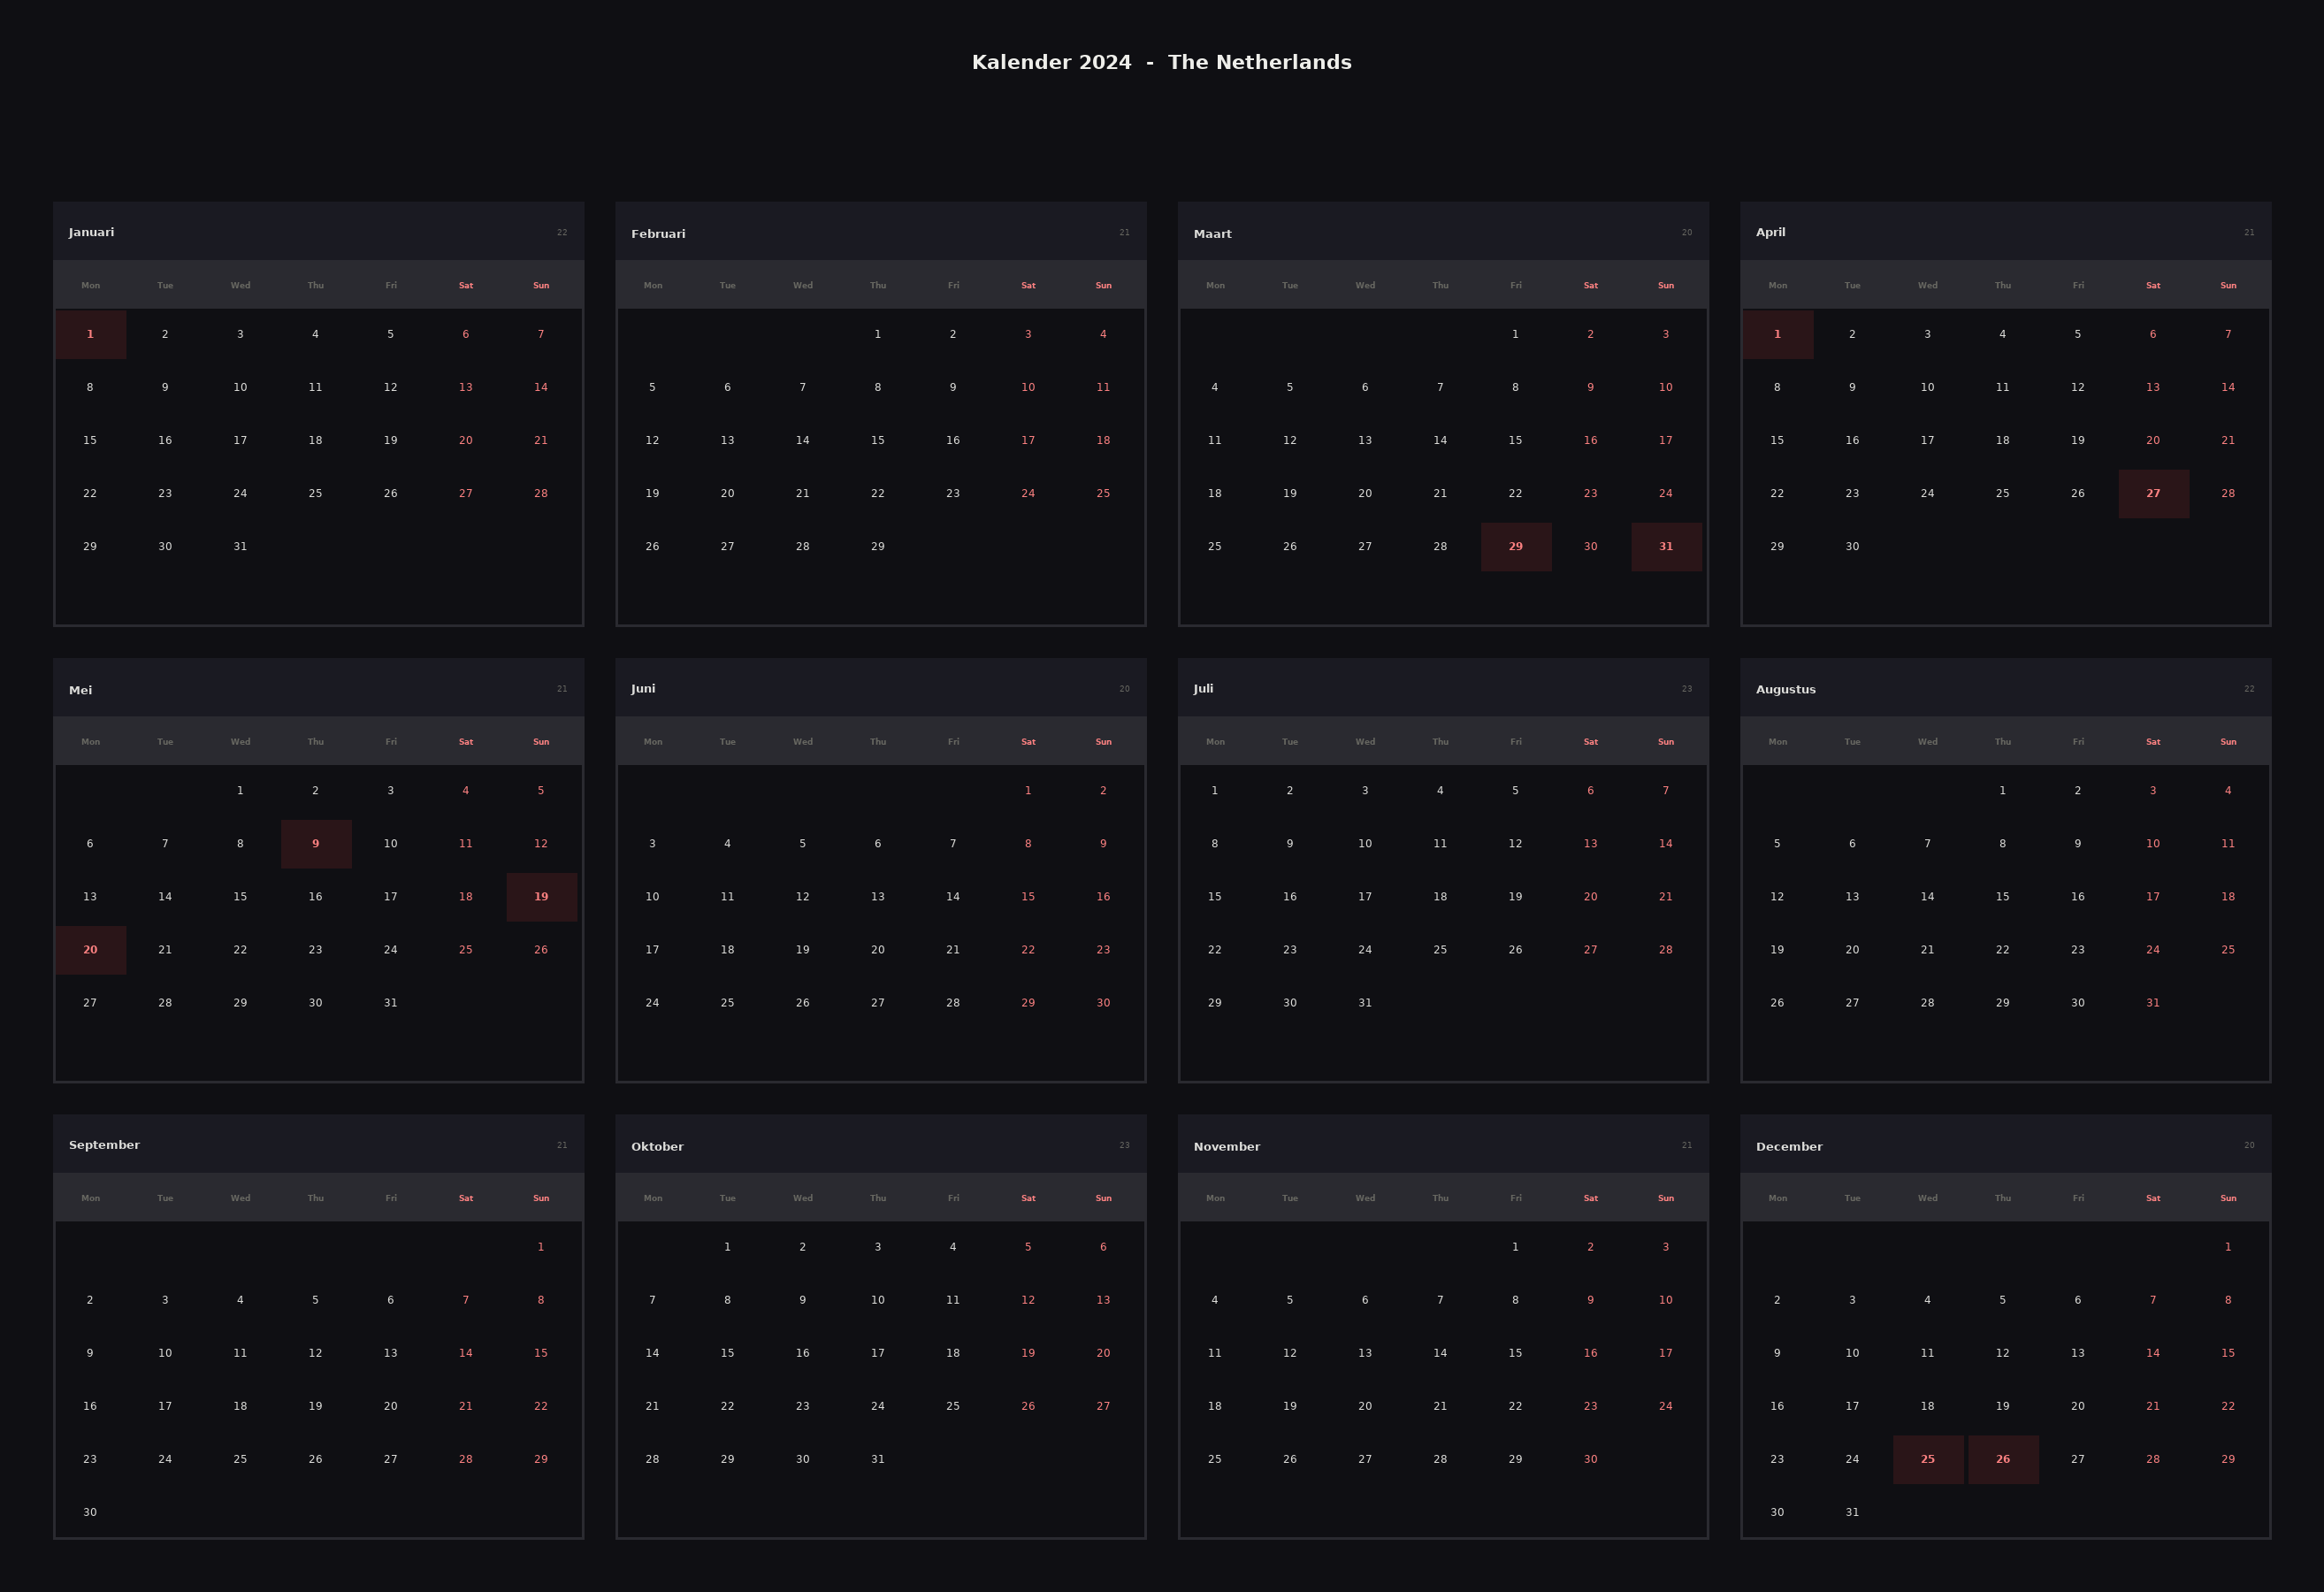Click highlighted 1 in April
Image resolution: width=2324 pixels, height=1592 pixels.
click(x=1777, y=334)
